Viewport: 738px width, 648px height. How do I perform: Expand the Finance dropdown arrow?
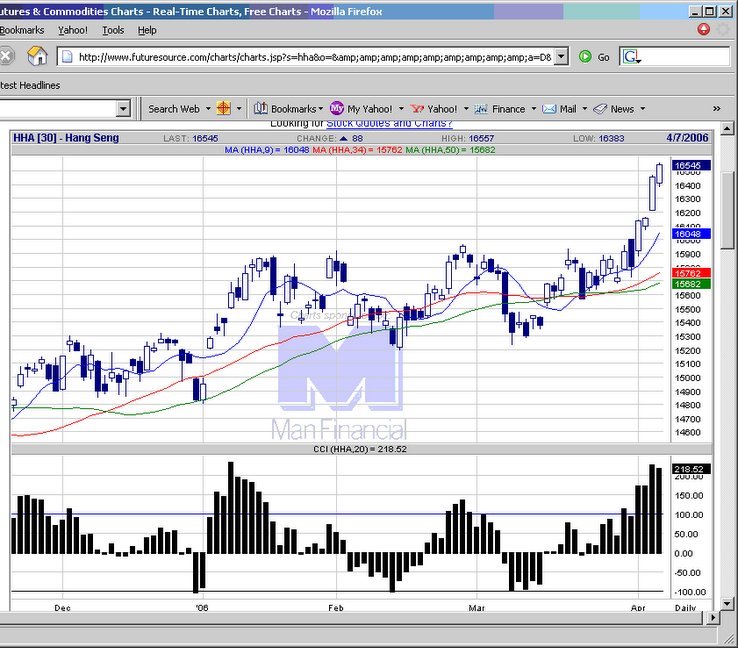[534, 109]
